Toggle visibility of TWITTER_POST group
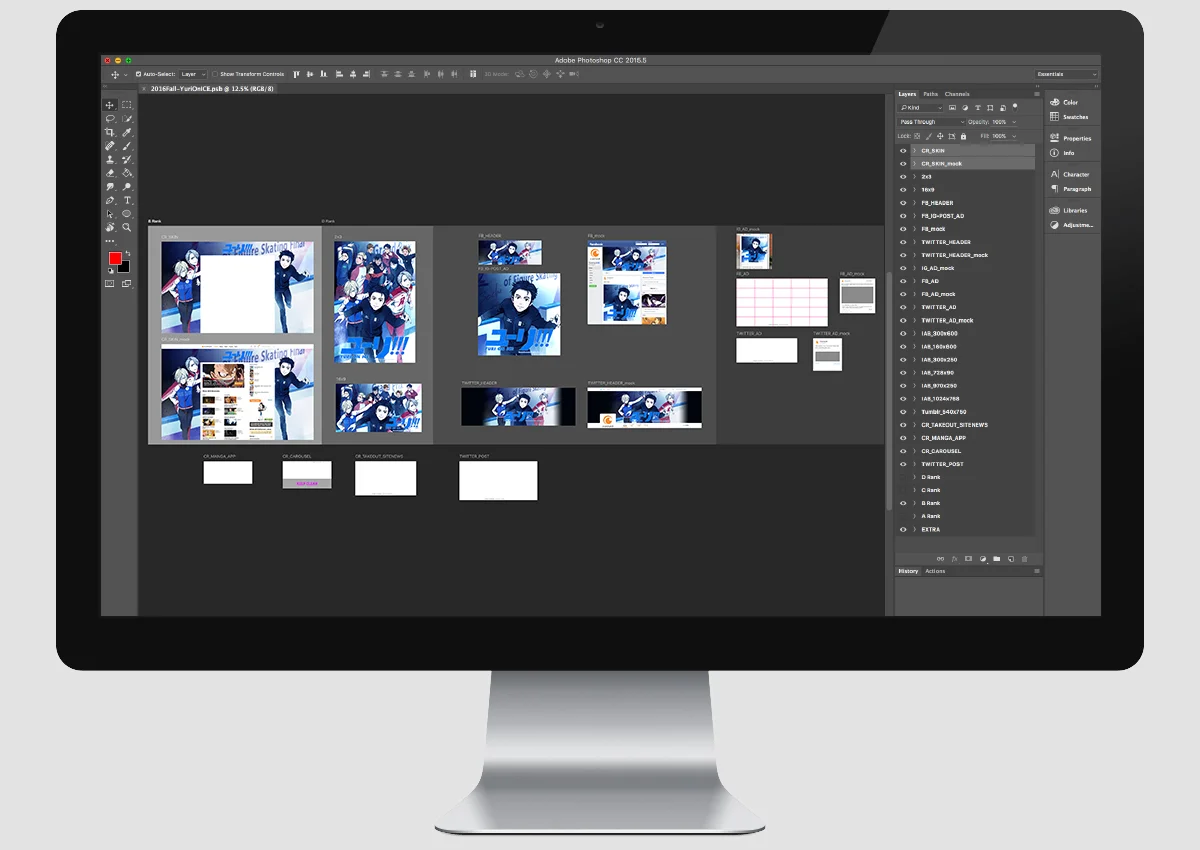Viewport: 1200px width, 850px height. [x=903, y=464]
